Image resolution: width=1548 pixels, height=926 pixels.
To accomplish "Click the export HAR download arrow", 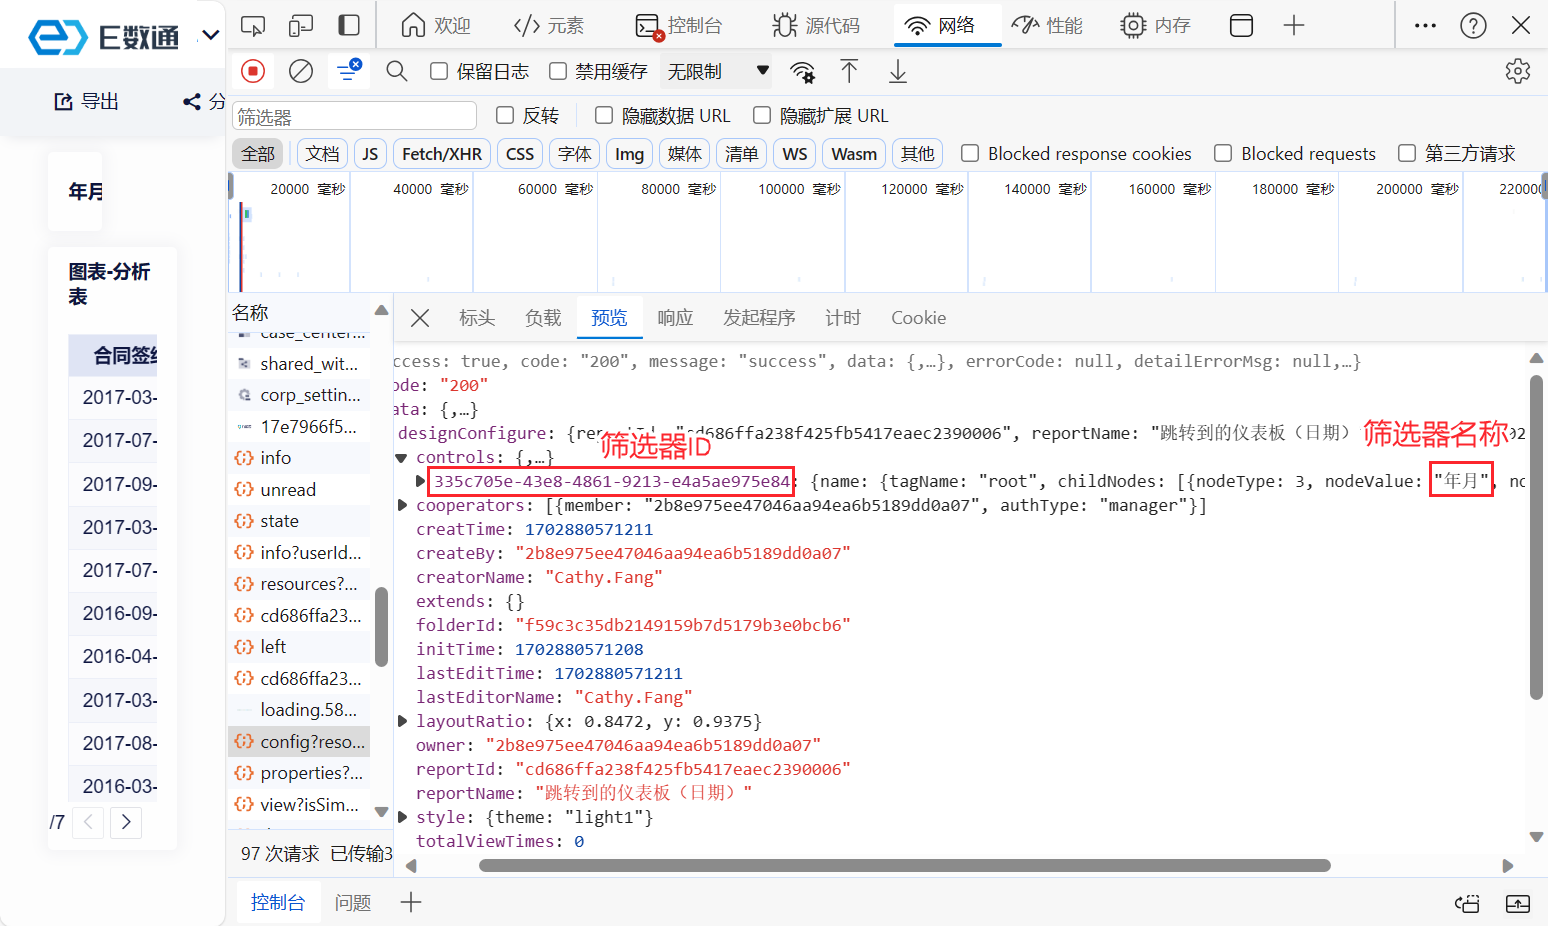I will click(898, 71).
